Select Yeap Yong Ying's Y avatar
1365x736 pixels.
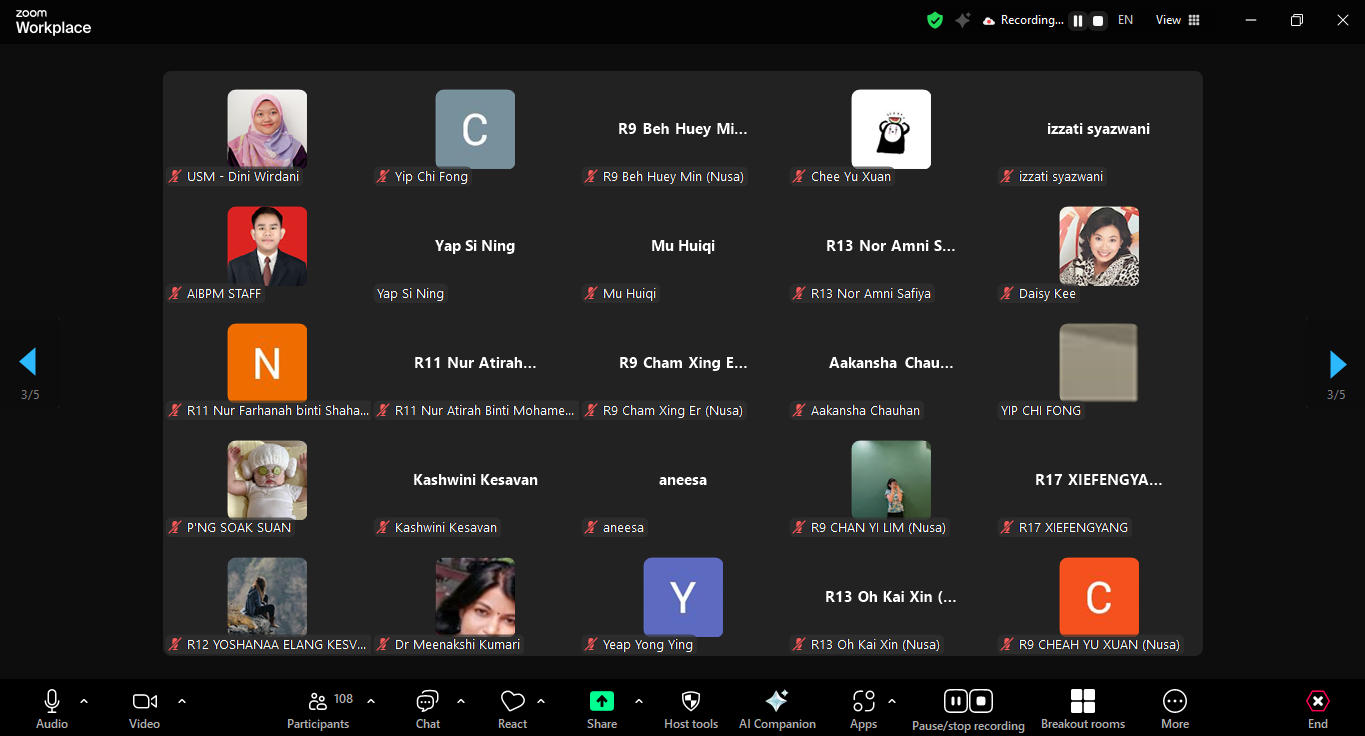[x=683, y=597]
